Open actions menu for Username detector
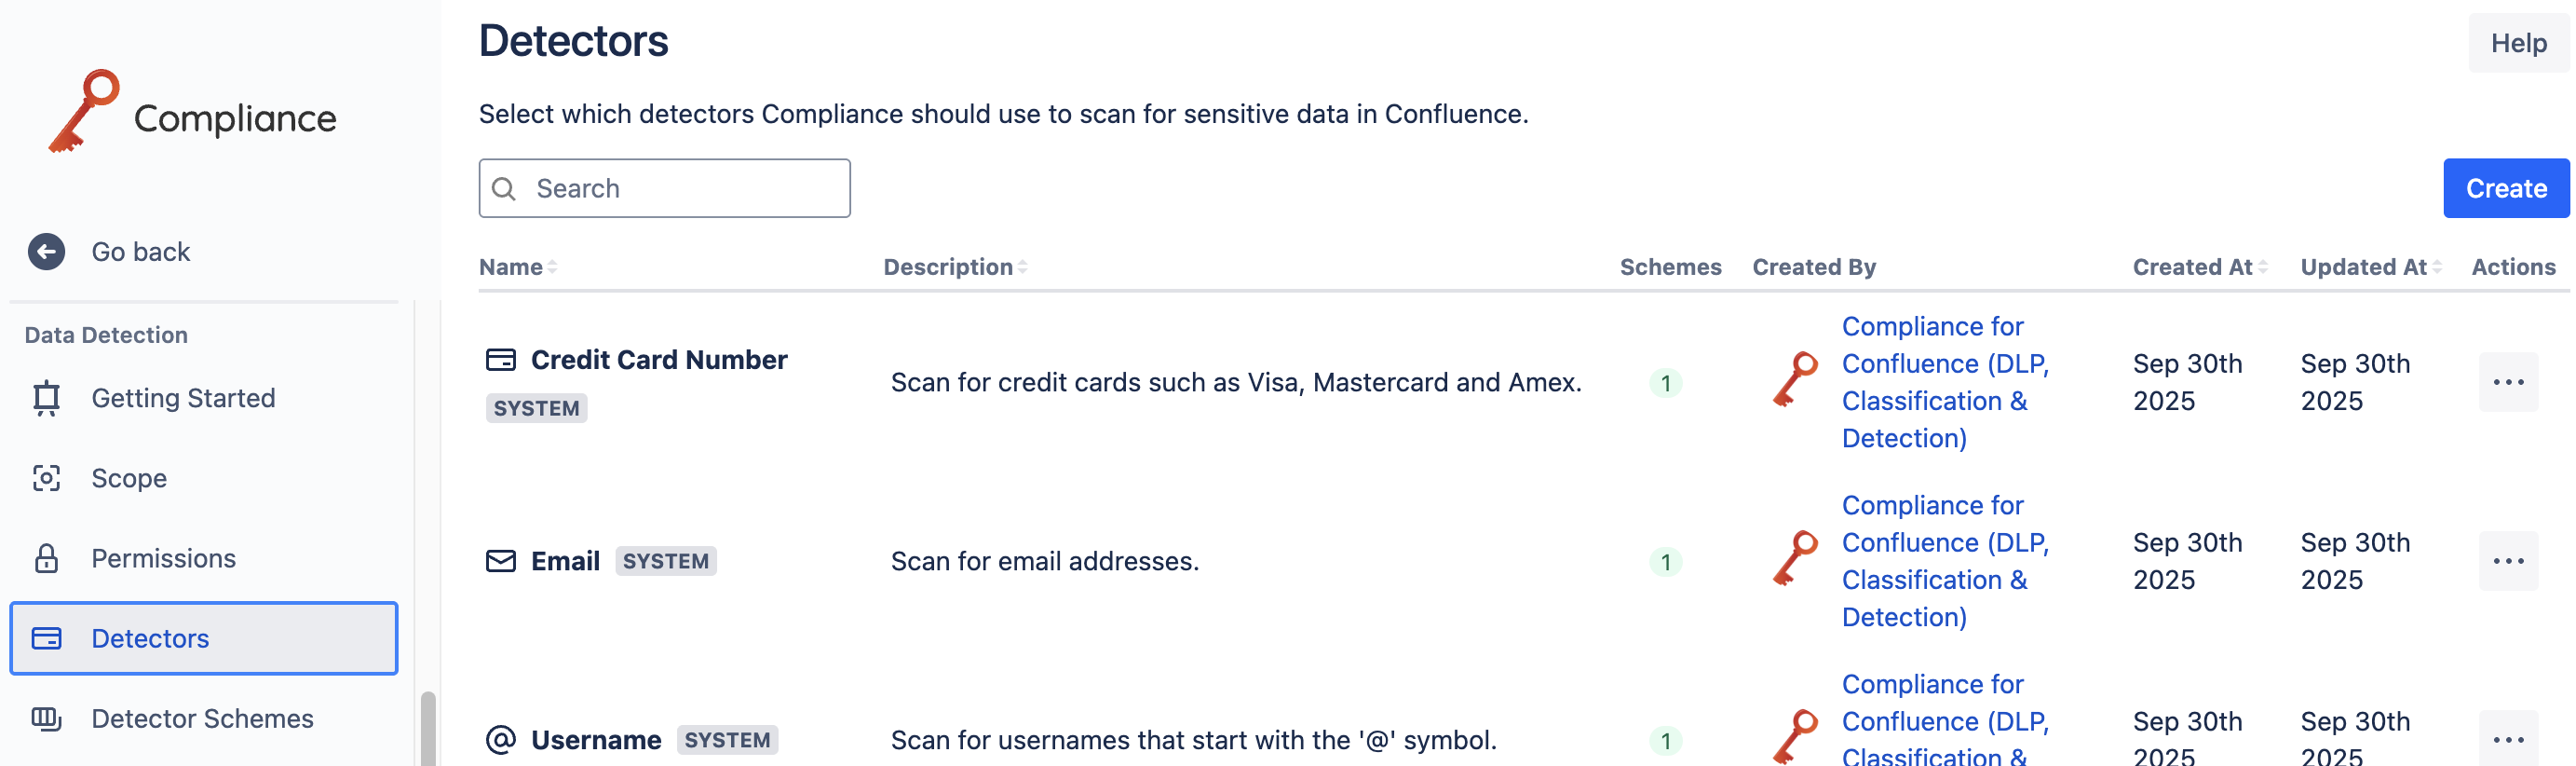Viewport: 2576px width, 766px height. click(x=2507, y=740)
